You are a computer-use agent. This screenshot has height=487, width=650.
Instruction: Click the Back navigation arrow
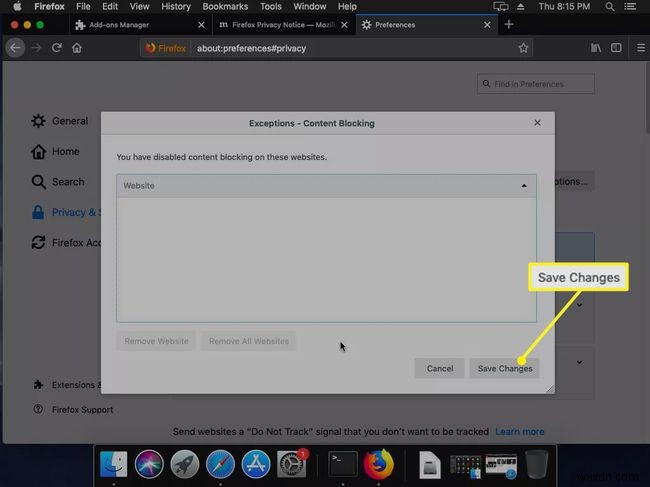15,48
